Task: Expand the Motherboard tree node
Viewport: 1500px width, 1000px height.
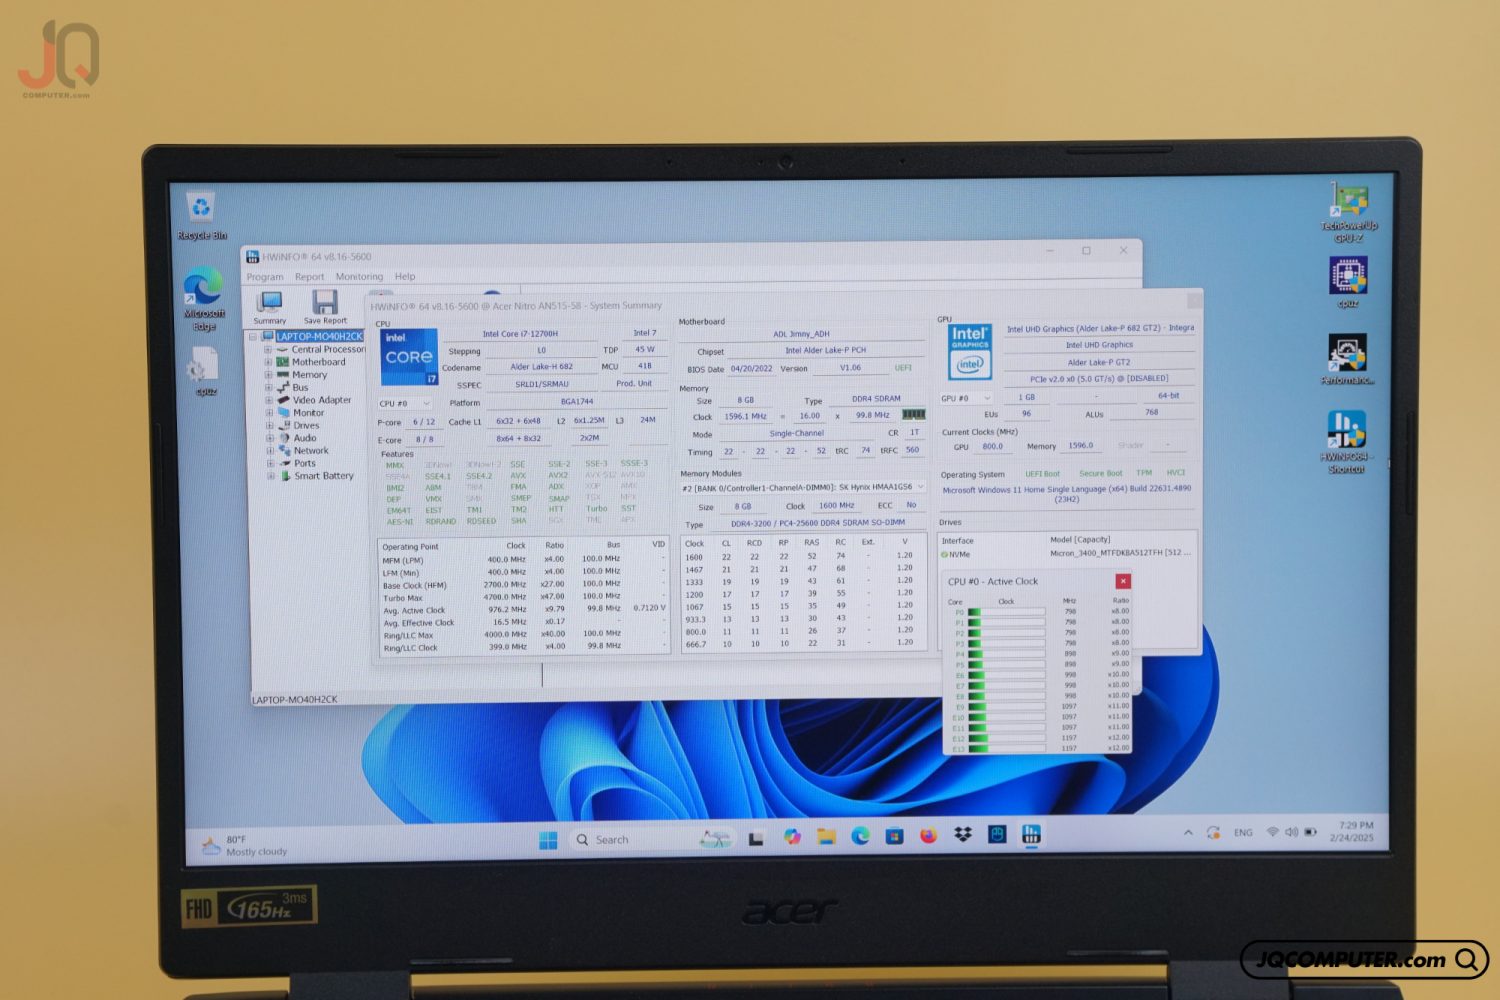Action: pos(267,362)
